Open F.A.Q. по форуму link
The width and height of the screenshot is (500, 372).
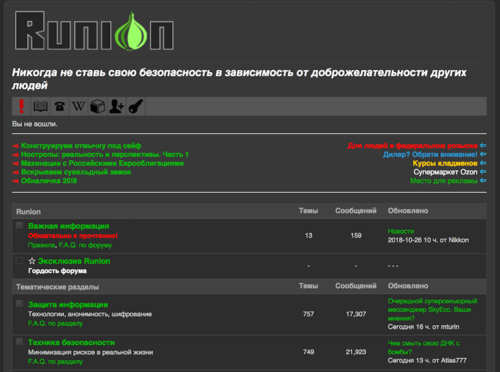click(85, 245)
